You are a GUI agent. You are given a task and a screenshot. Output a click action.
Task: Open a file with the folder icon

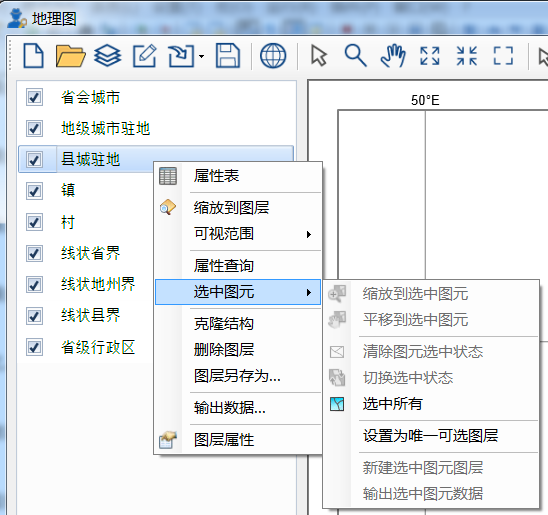tap(70, 56)
